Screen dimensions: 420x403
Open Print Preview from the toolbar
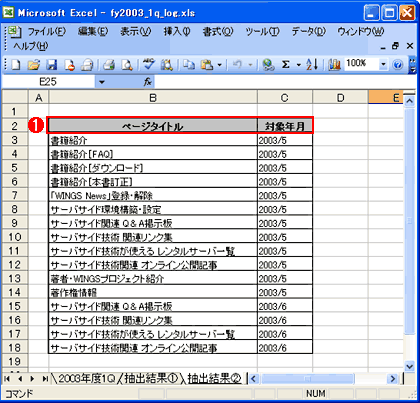pyautogui.click(x=127, y=64)
